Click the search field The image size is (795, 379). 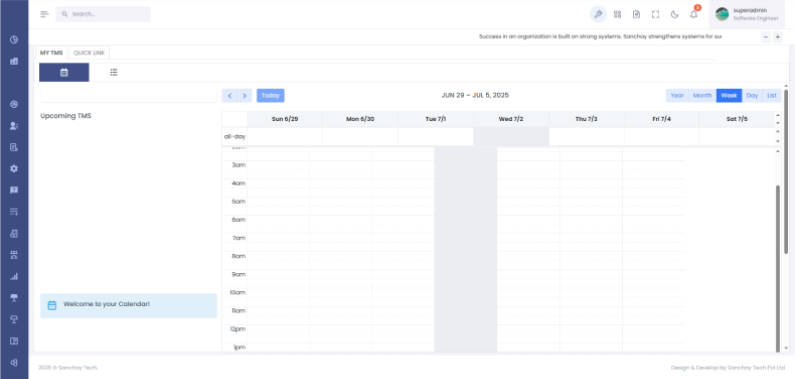coord(103,14)
